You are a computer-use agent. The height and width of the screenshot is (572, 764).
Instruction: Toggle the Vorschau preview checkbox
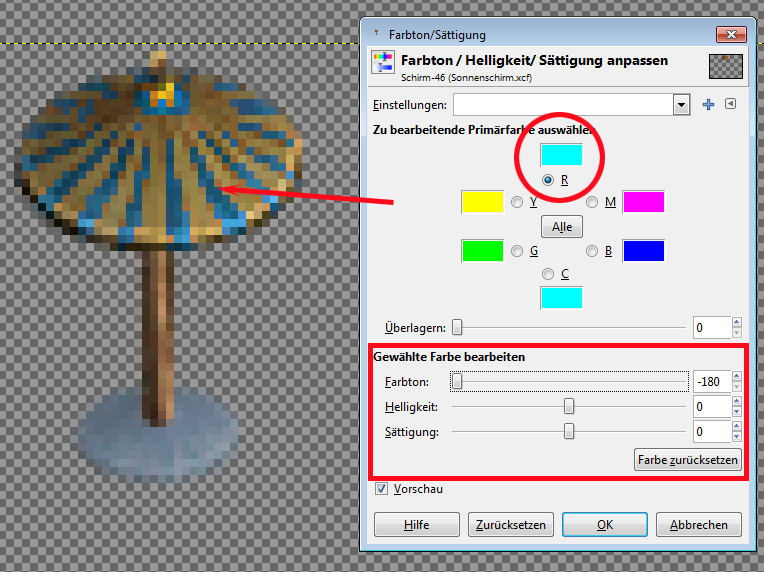(382, 489)
